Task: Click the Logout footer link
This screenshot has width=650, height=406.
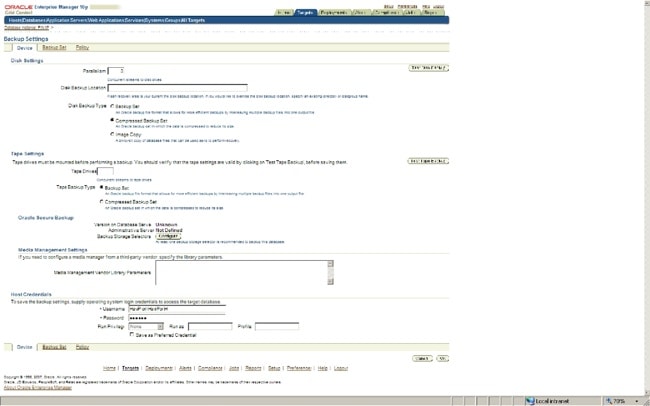Action: click(x=341, y=368)
